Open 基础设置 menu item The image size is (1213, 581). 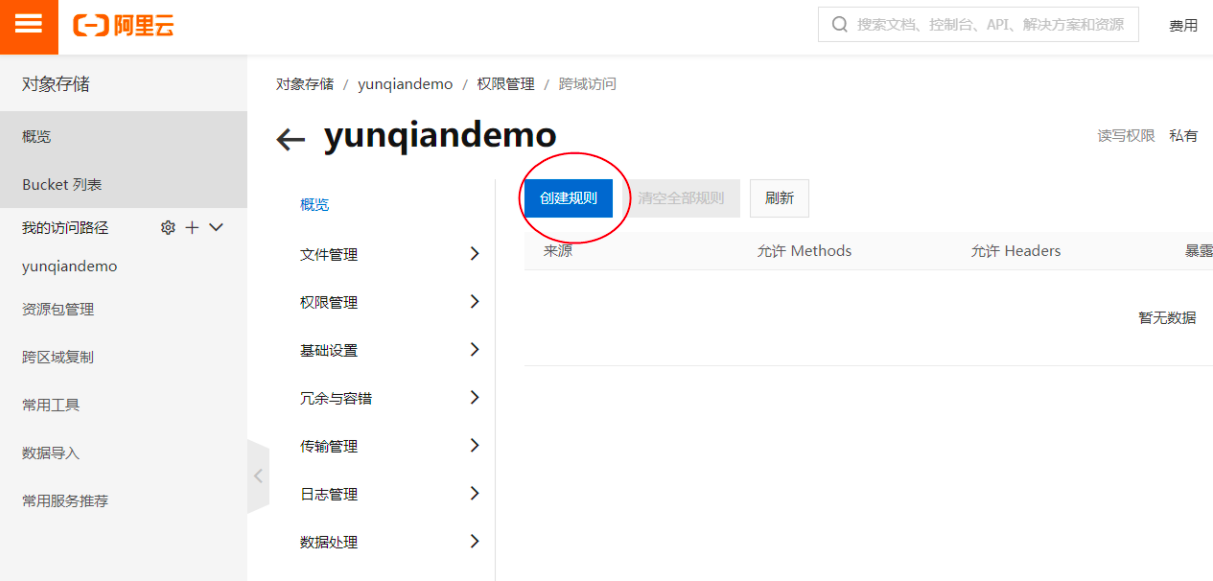(x=329, y=351)
